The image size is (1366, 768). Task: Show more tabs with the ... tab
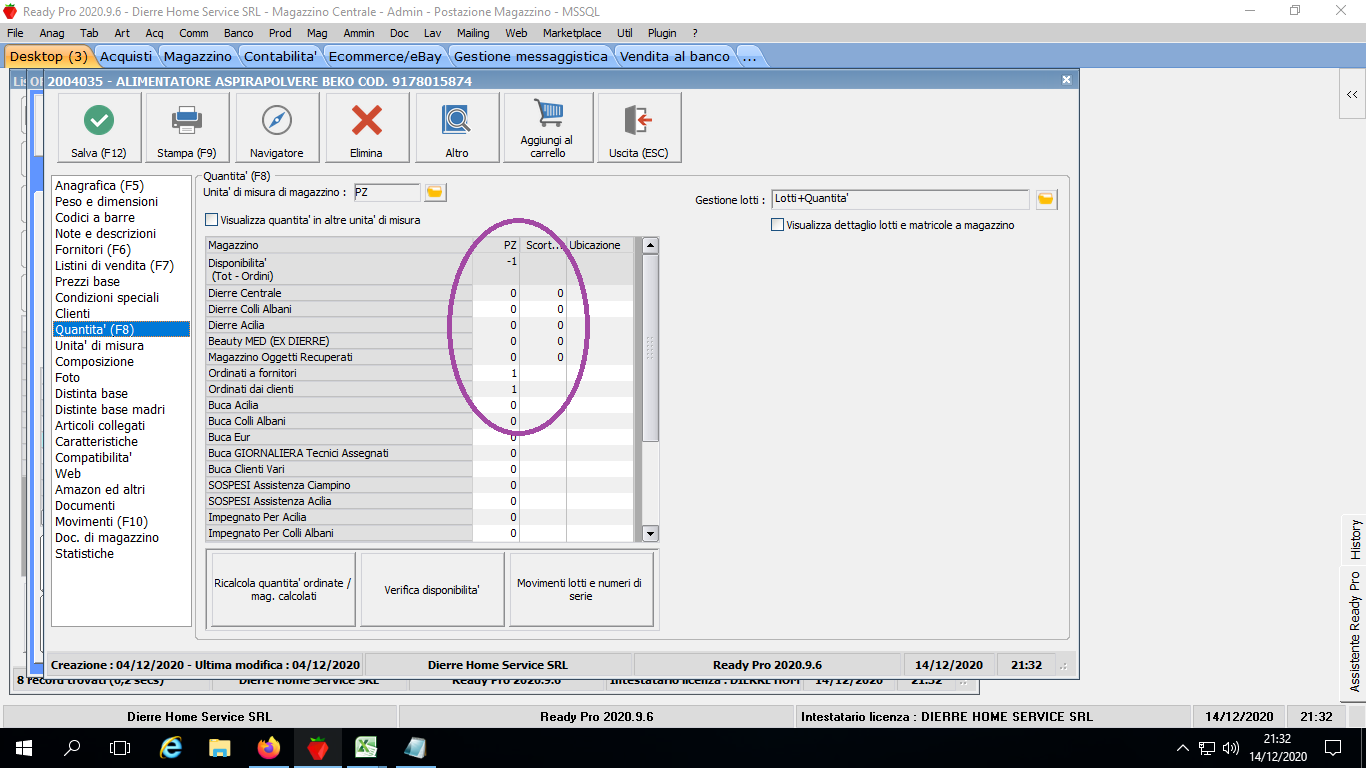point(749,56)
